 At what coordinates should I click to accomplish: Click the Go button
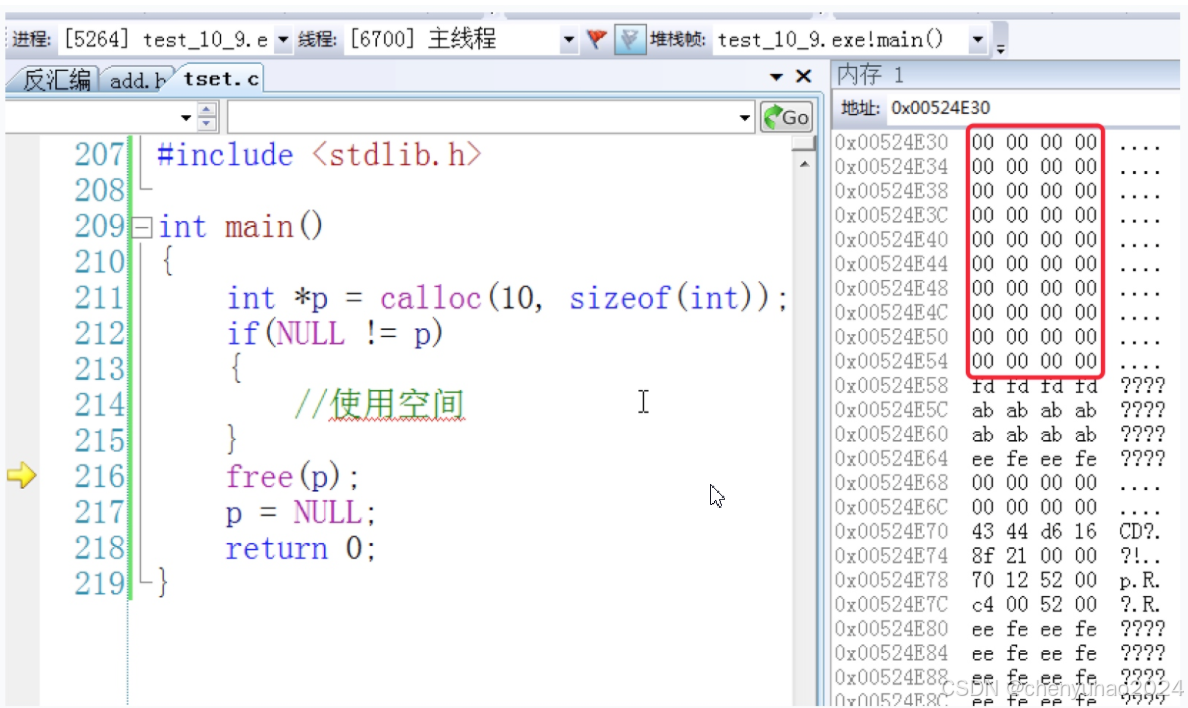(786, 117)
